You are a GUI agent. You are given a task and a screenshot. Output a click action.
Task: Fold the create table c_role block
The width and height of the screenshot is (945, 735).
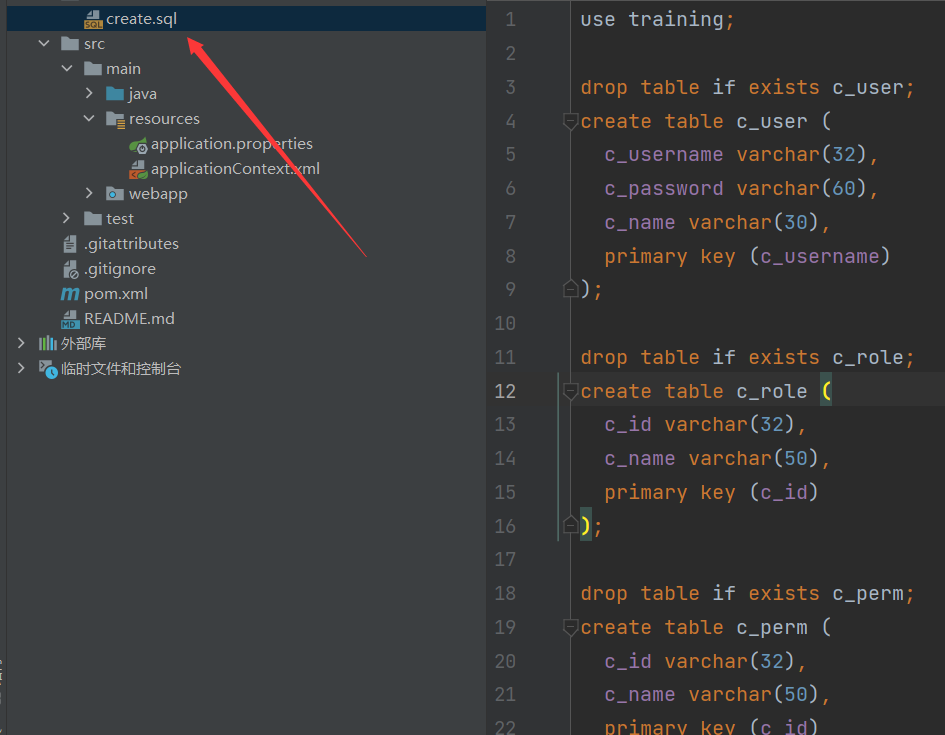[570, 391]
